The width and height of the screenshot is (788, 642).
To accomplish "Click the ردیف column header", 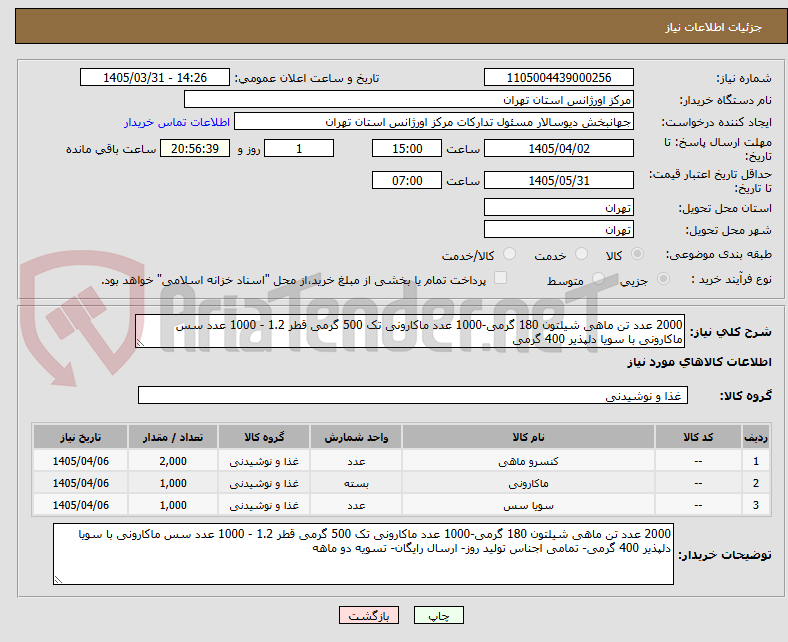I will [x=756, y=437].
